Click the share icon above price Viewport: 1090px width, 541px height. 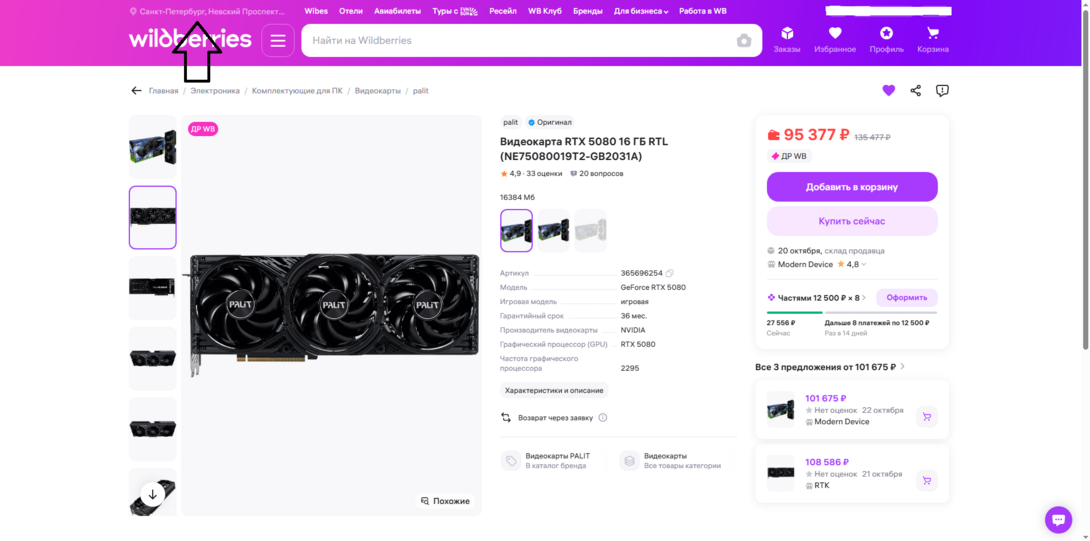click(916, 90)
